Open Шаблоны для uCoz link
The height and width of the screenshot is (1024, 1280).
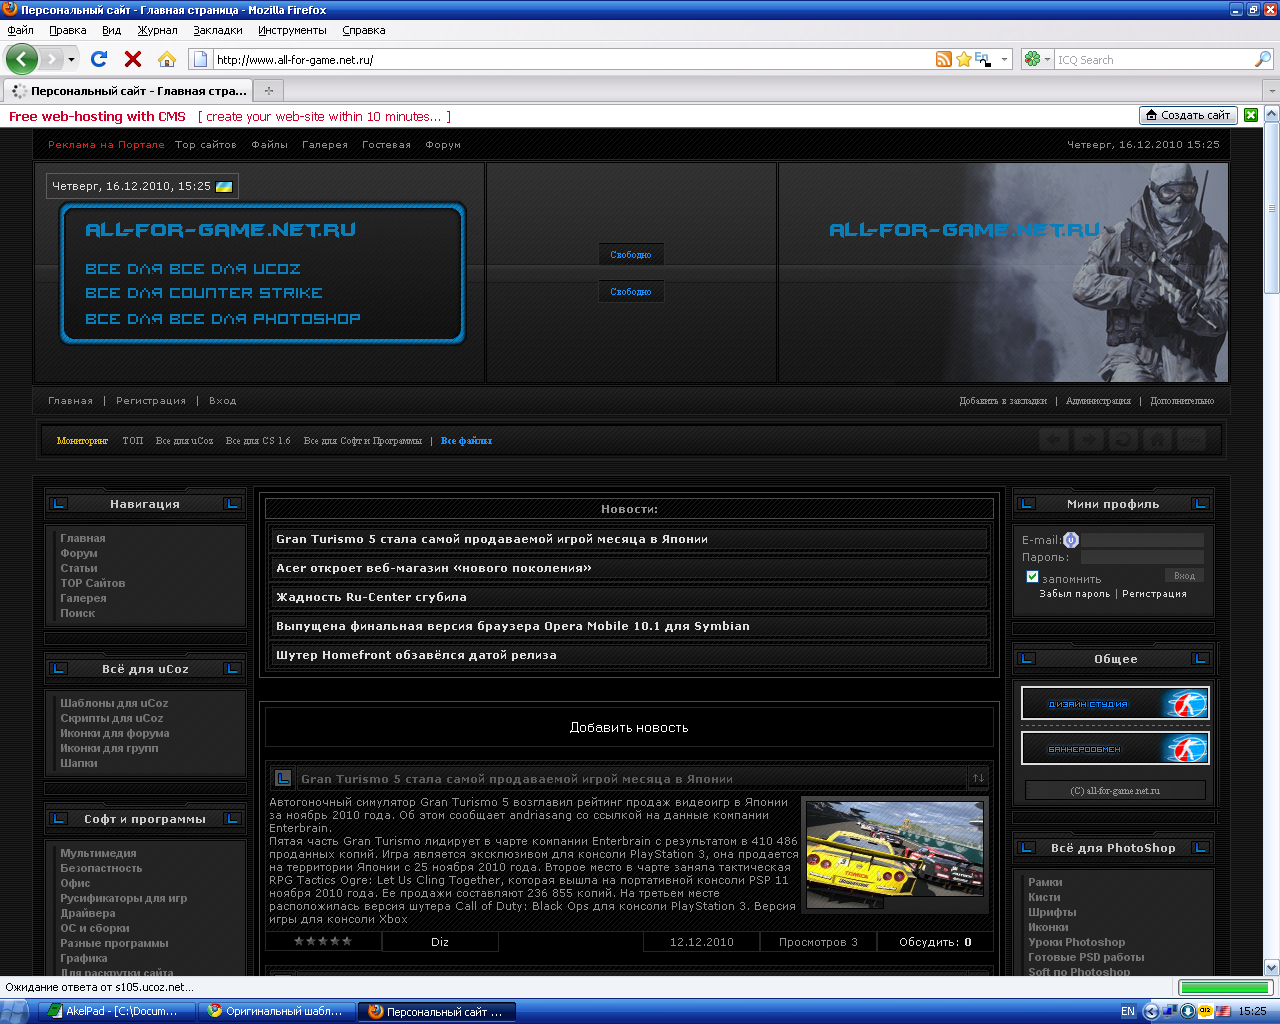114,703
